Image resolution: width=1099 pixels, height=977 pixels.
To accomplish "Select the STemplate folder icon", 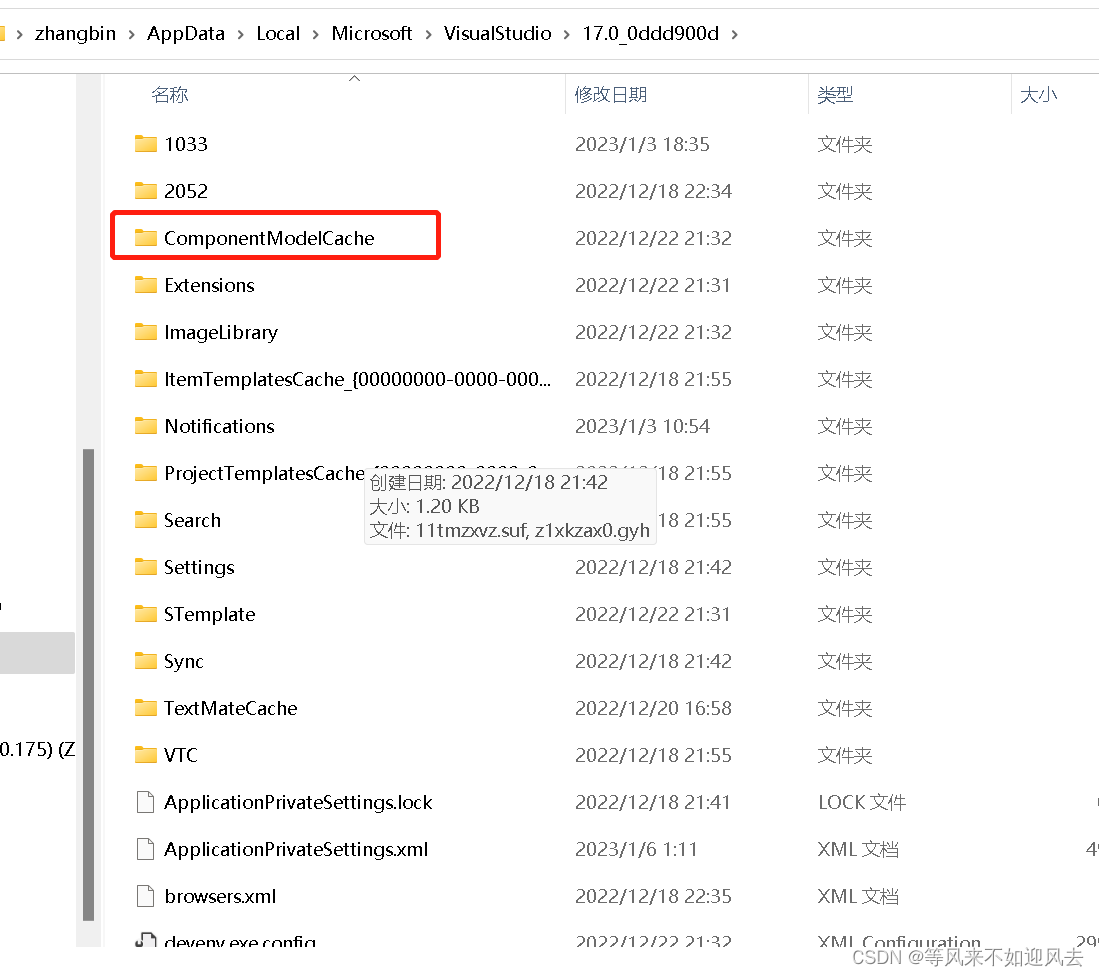I will 146,613.
